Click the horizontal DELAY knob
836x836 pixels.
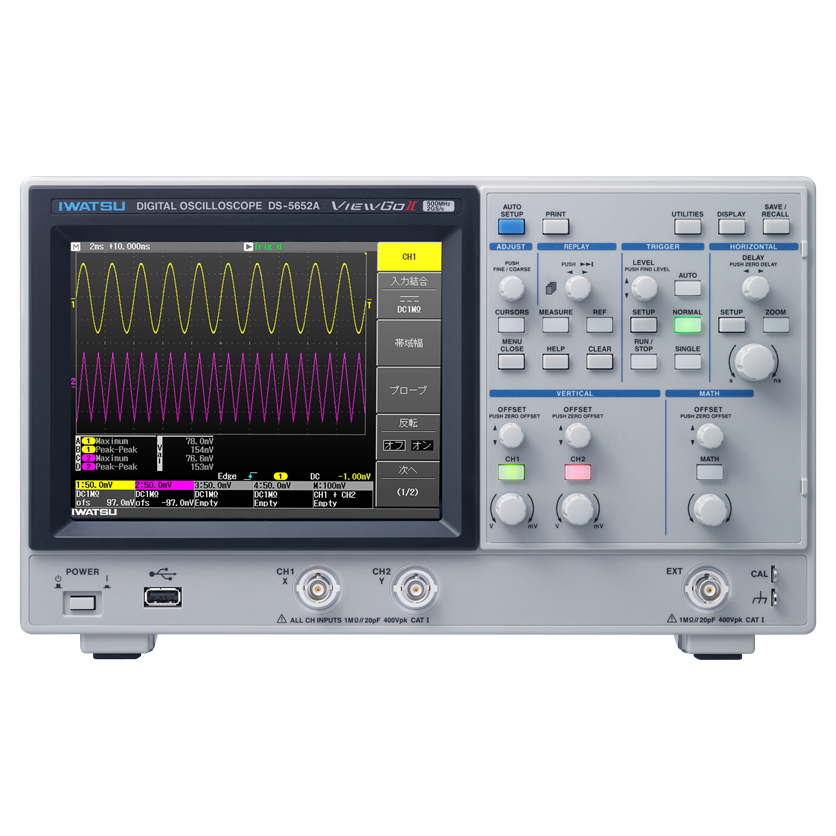(x=755, y=288)
